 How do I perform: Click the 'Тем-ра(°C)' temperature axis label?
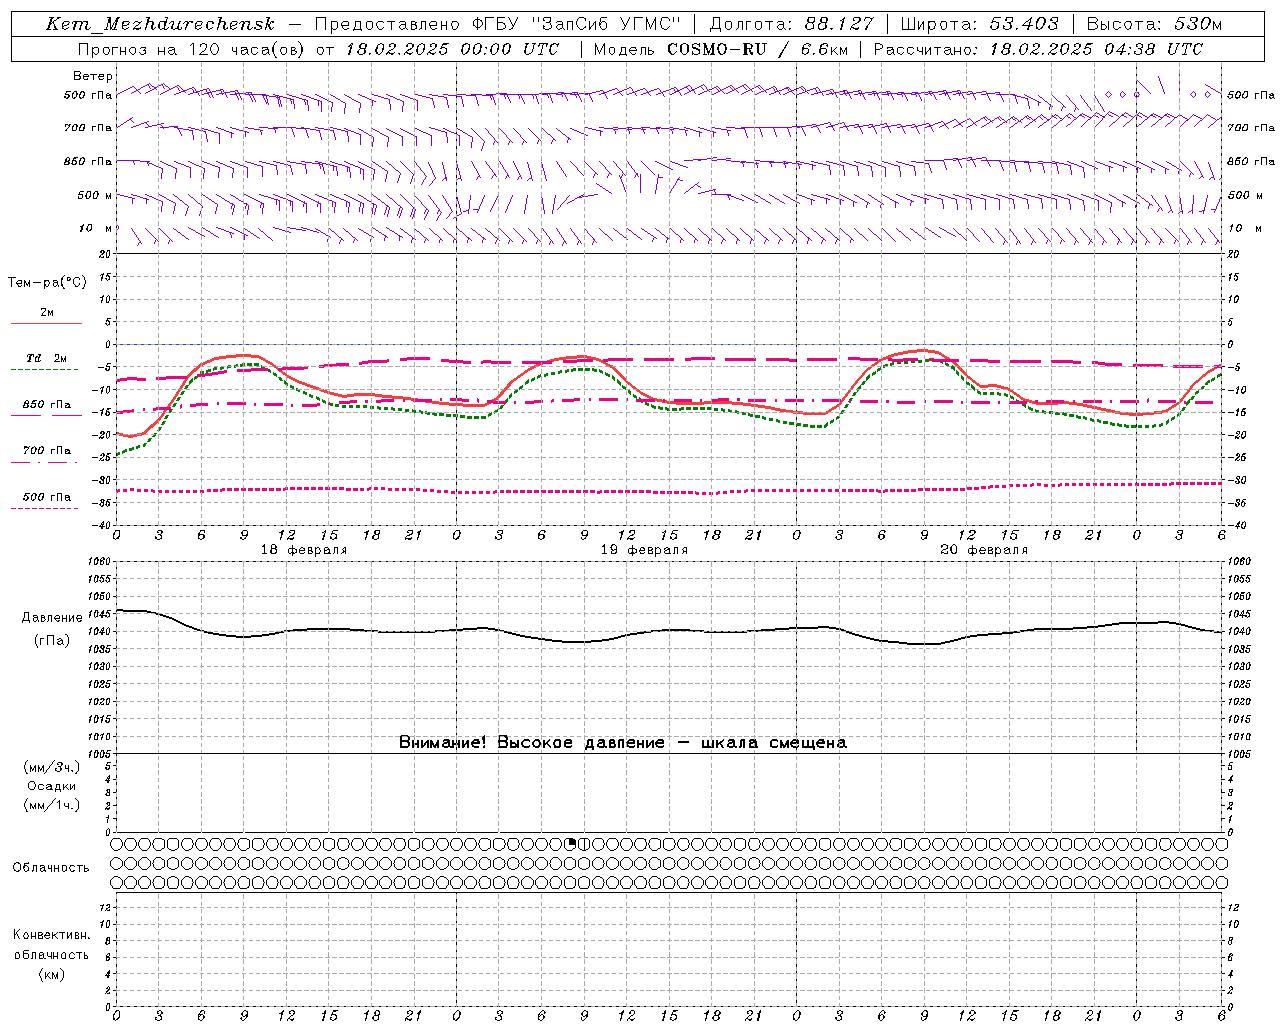(47, 283)
